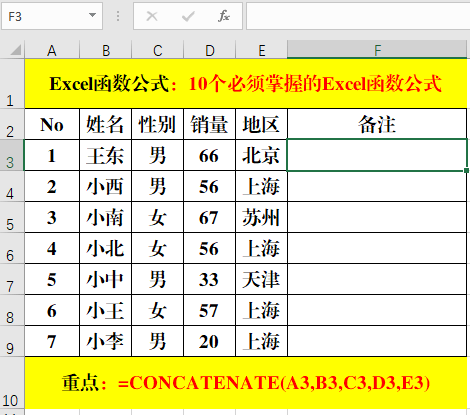
Task: Select column C header
Action: coord(158,50)
